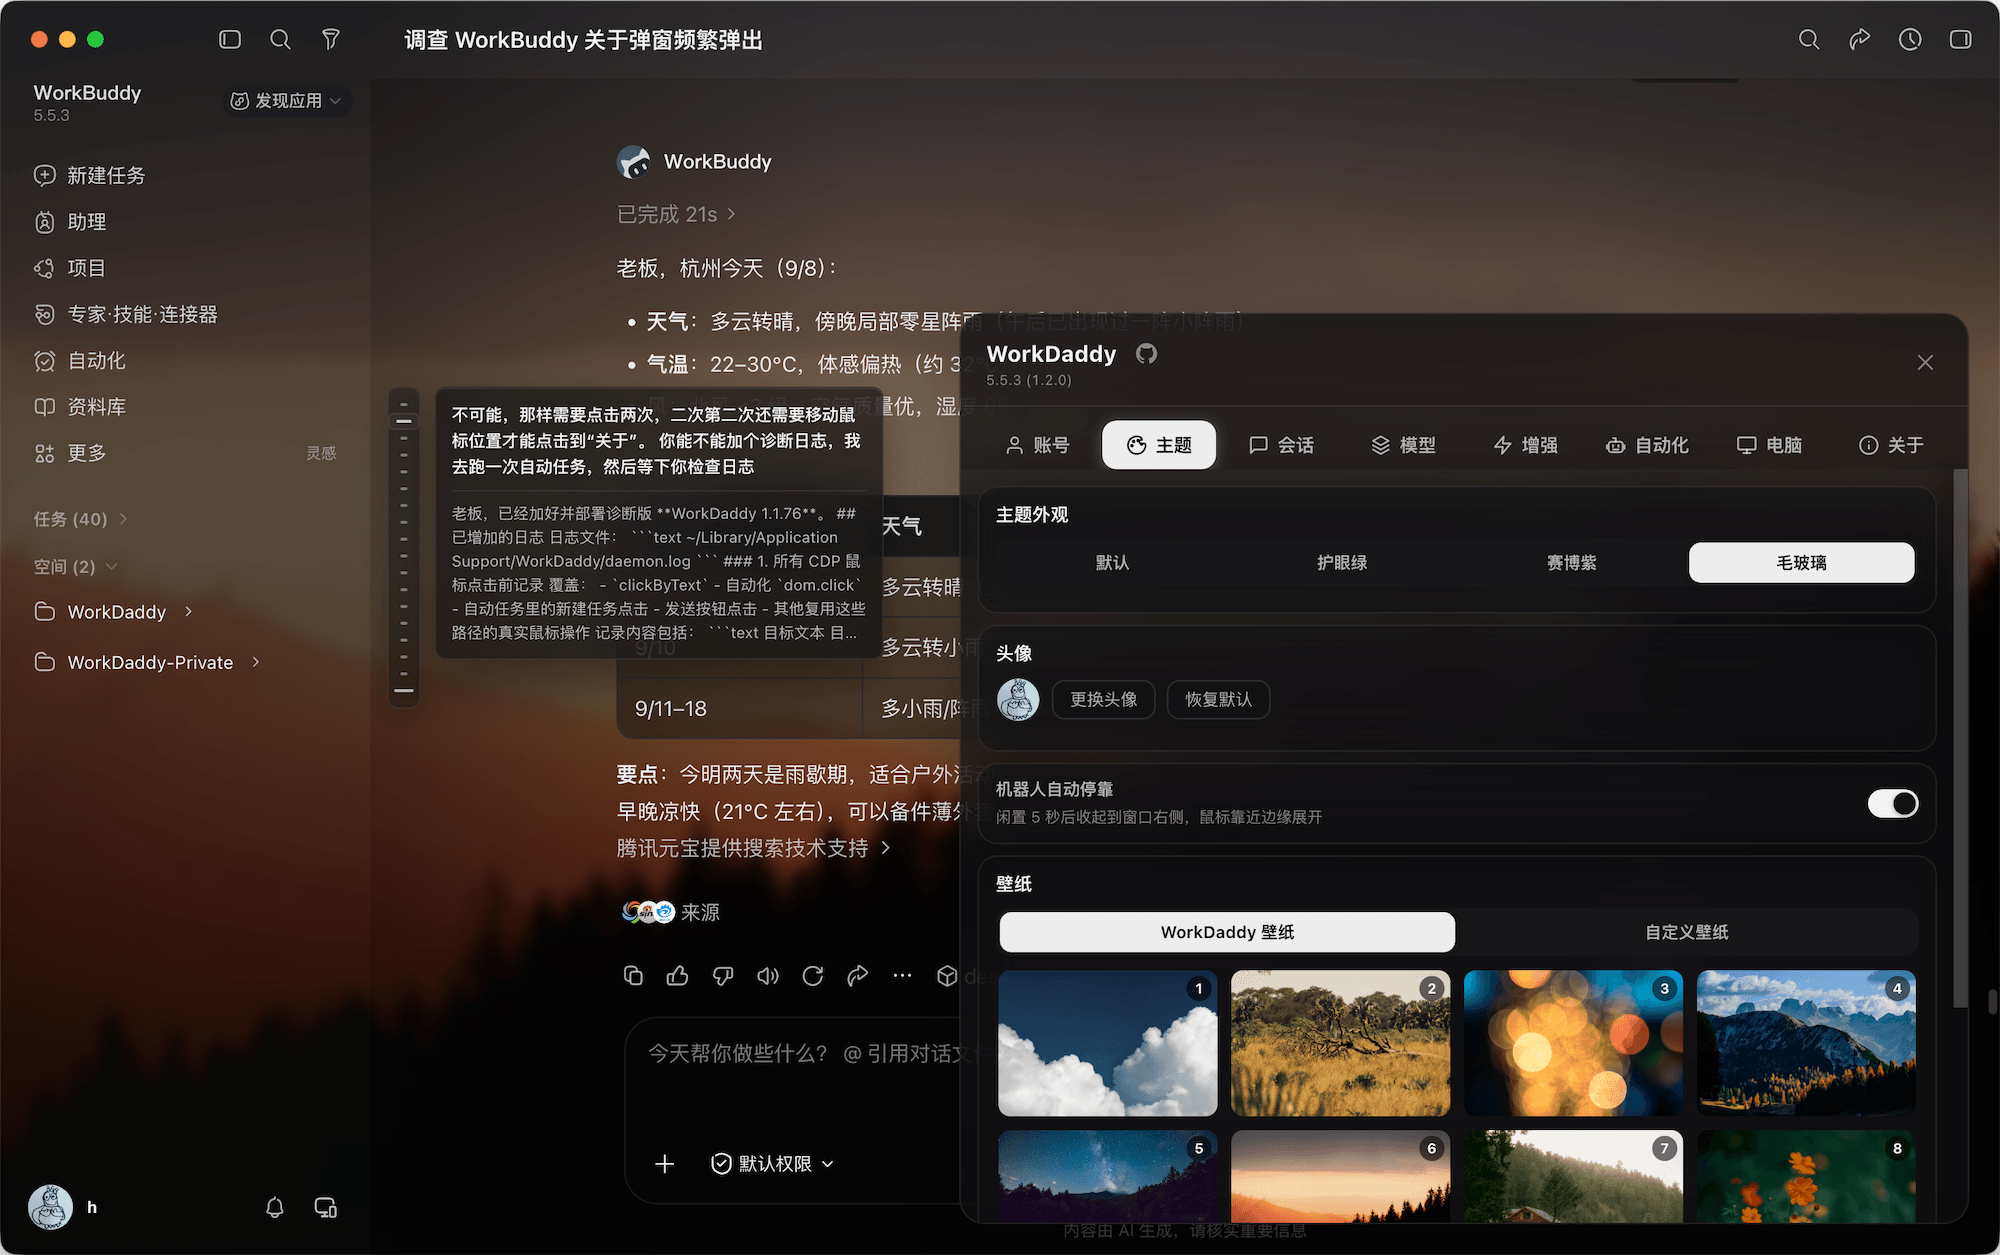
Task: Switch to the 自定义壁纸 option
Action: (1687, 931)
